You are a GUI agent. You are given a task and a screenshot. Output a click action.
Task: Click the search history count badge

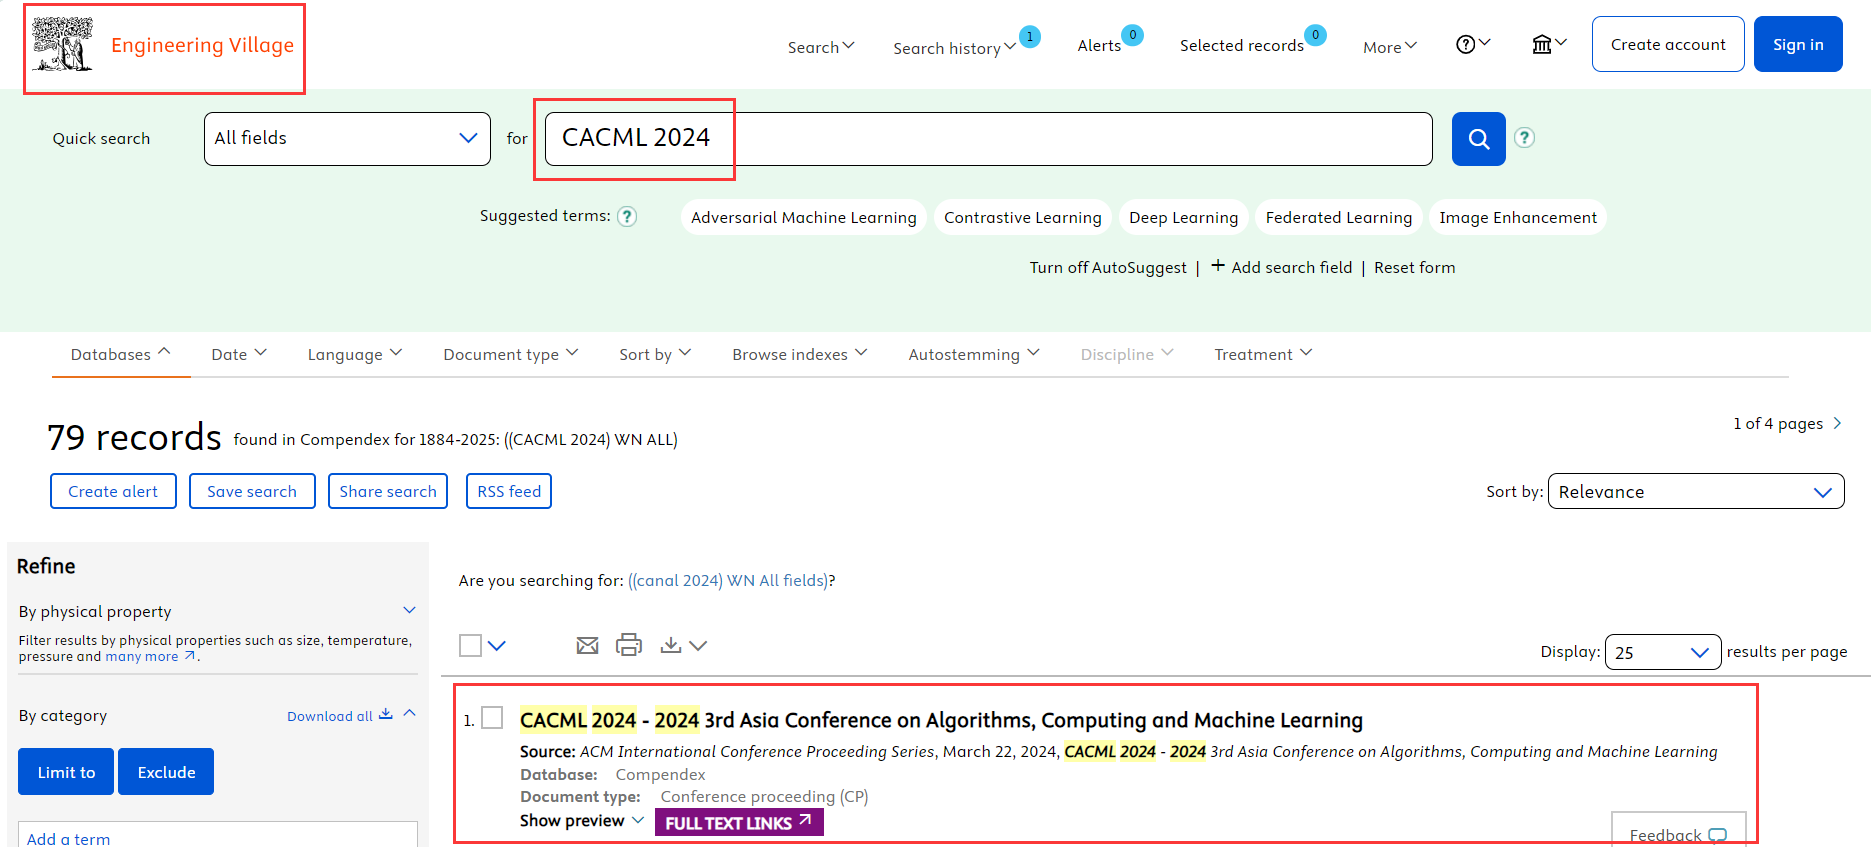click(x=1030, y=36)
